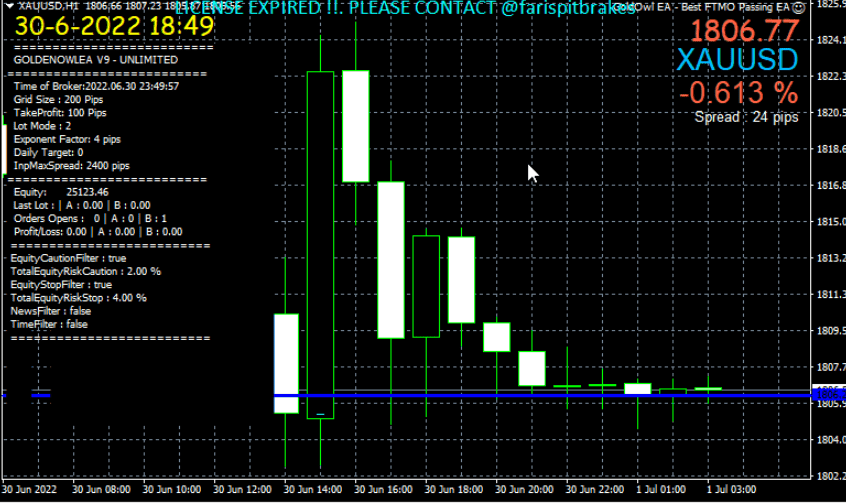This screenshot has height=503, width=846.
Task: Click the Spread : 24 pips text
Action: 746,117
